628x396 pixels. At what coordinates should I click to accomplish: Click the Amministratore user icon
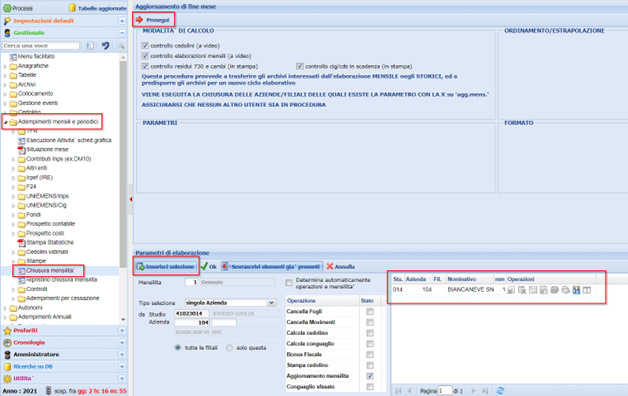click(x=7, y=354)
